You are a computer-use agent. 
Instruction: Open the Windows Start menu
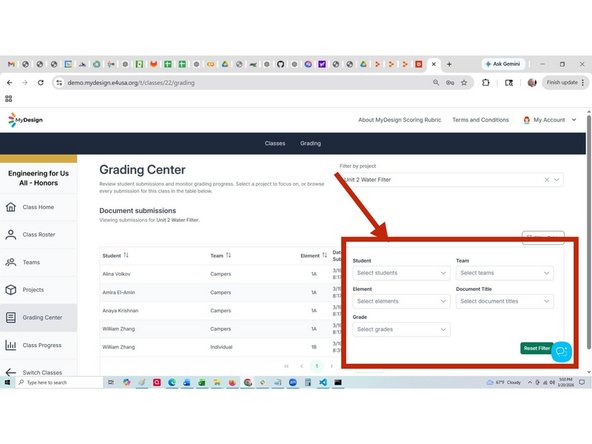[x=7, y=382]
